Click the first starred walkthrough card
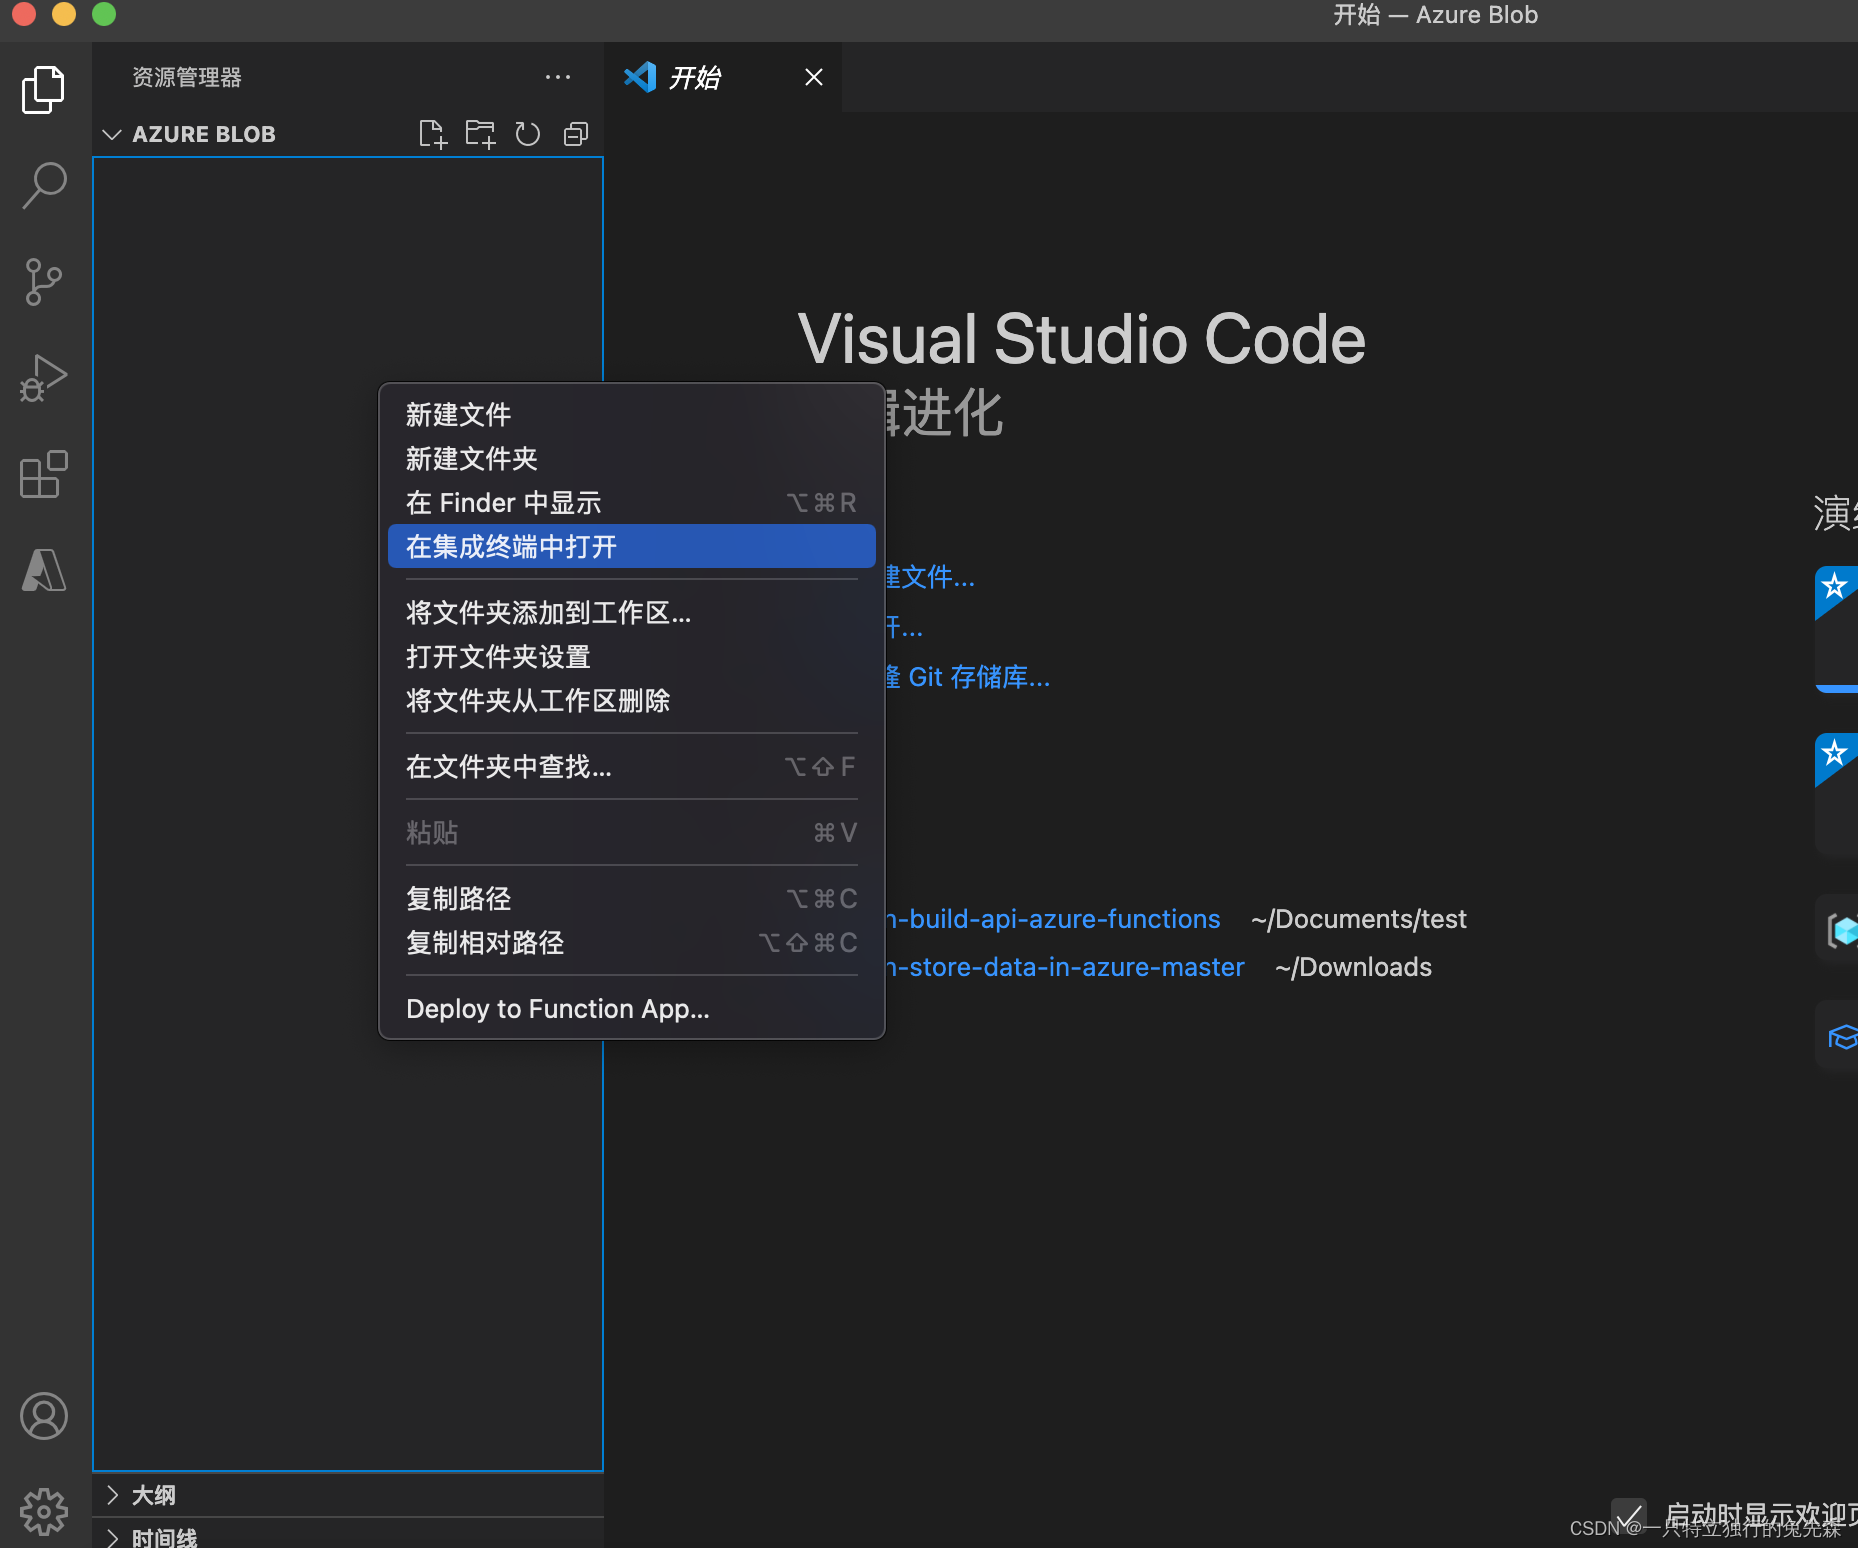The width and height of the screenshot is (1858, 1548). click(x=1837, y=629)
